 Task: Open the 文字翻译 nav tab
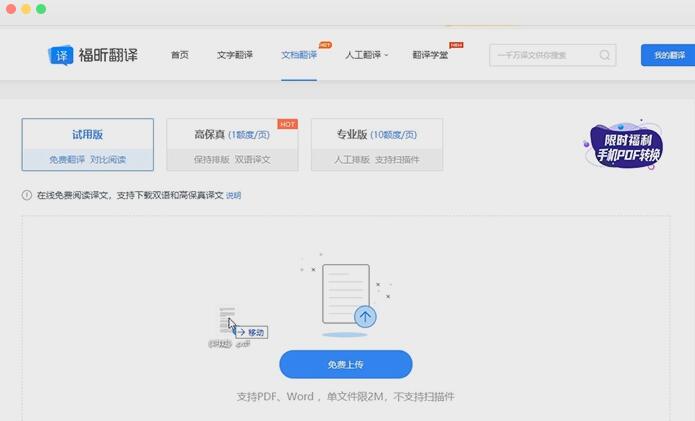(x=235, y=55)
